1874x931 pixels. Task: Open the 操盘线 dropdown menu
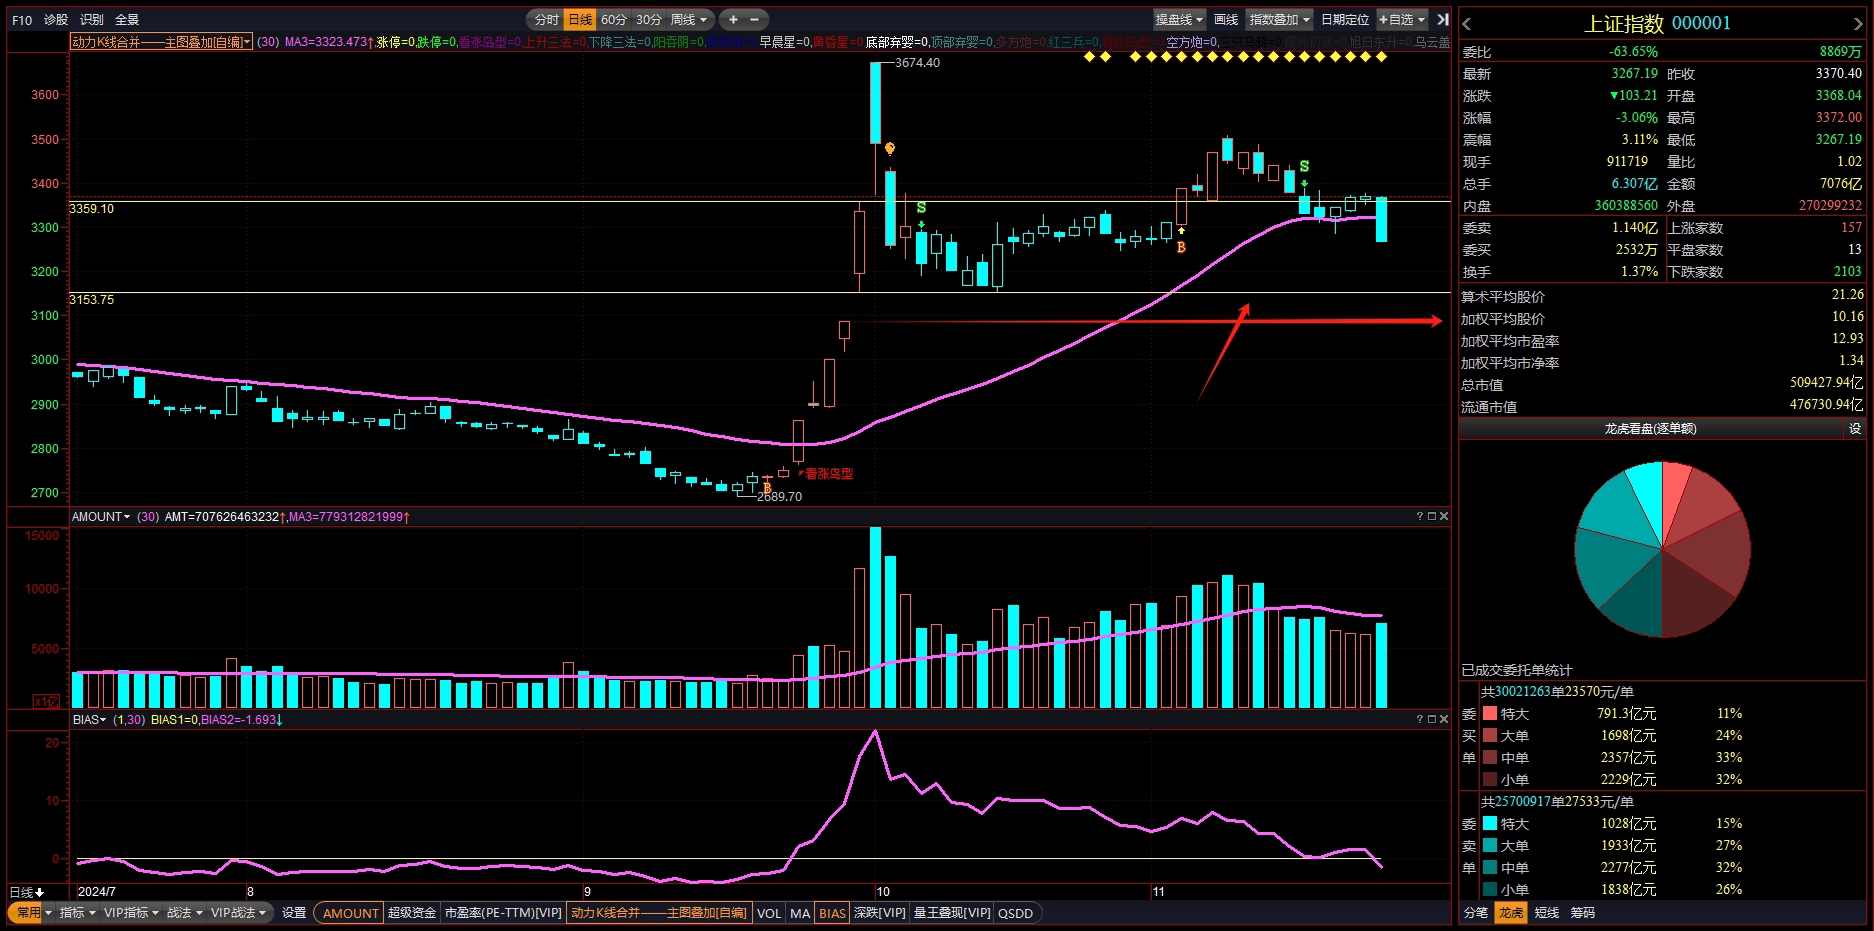[x=1179, y=19]
